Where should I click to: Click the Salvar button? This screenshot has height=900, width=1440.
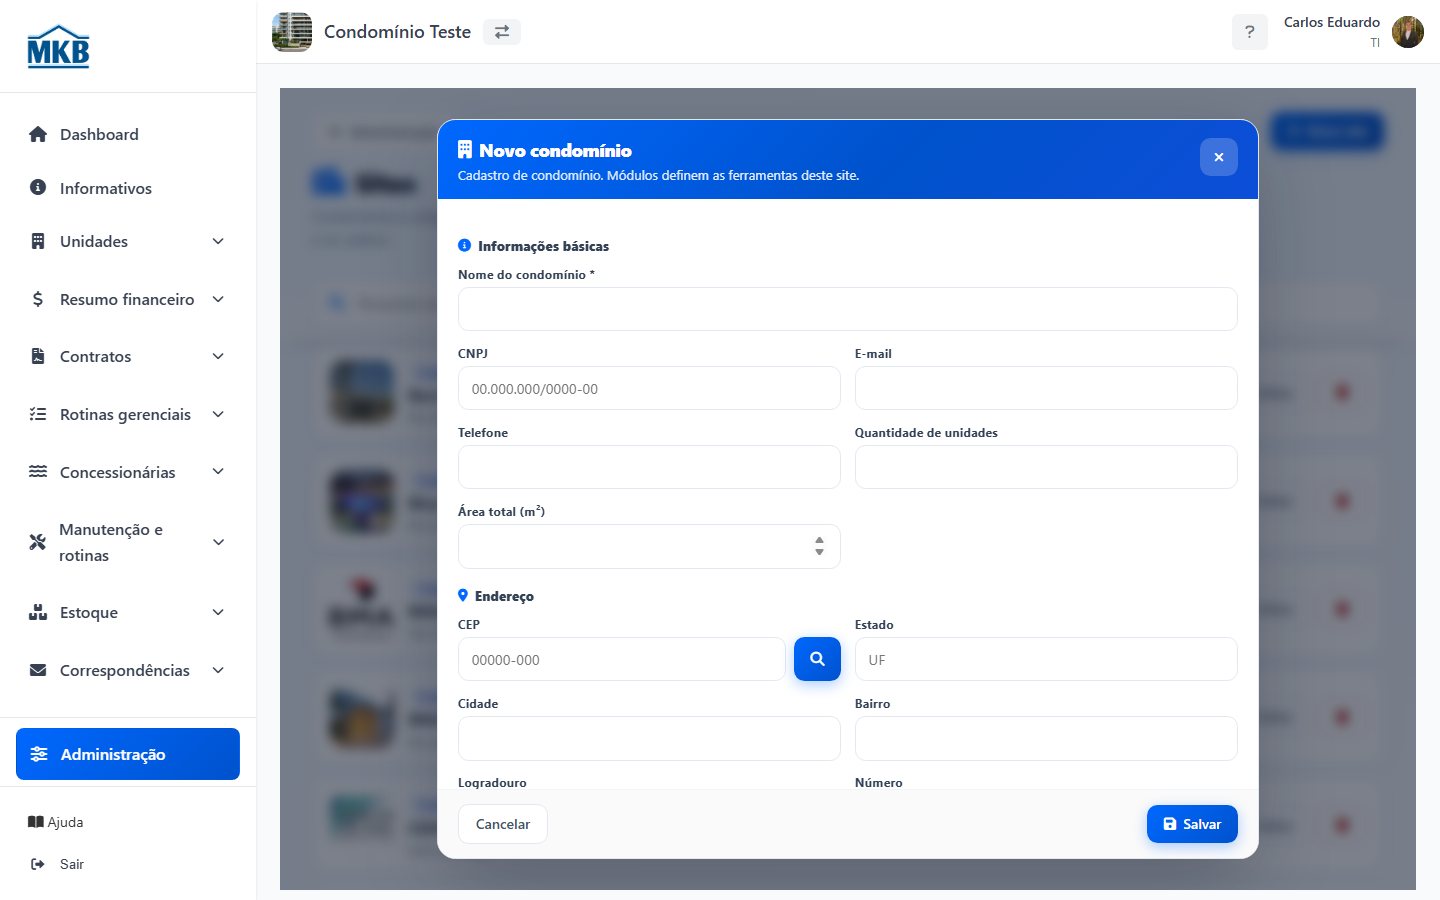(1192, 824)
